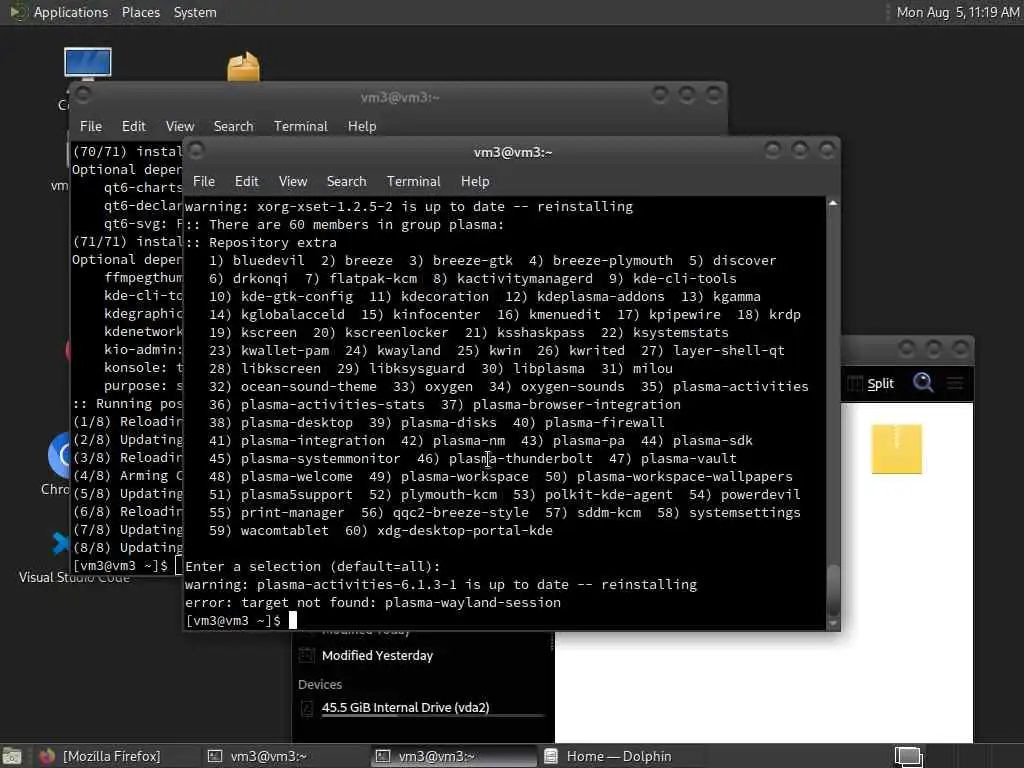Viewport: 1024px width, 768px height.
Task: Click the front terminal scrollbar thumb
Action: pos(833,588)
